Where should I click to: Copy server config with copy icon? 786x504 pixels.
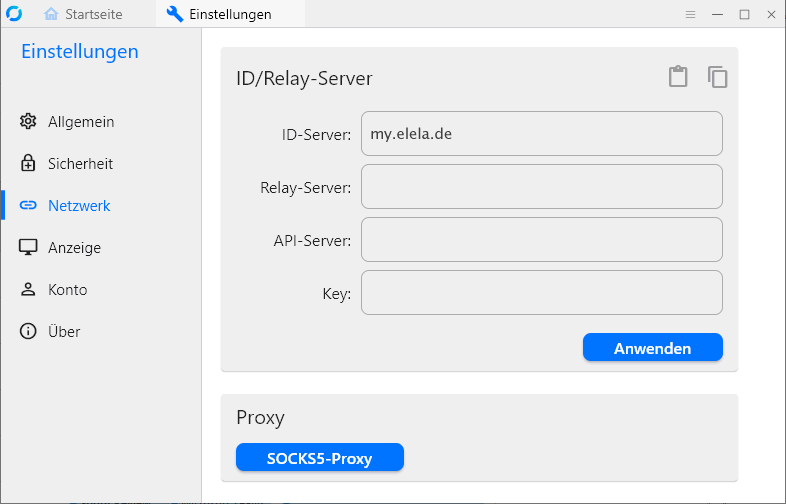[x=717, y=77]
